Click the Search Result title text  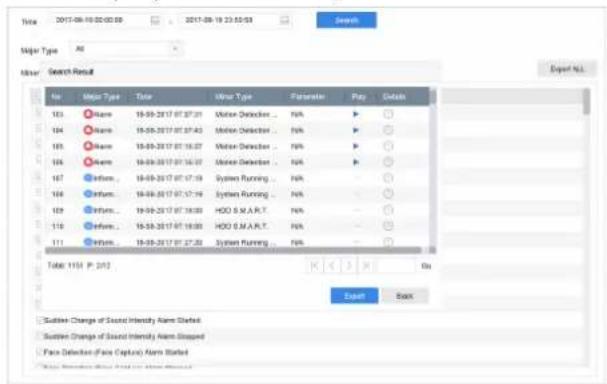(x=71, y=72)
